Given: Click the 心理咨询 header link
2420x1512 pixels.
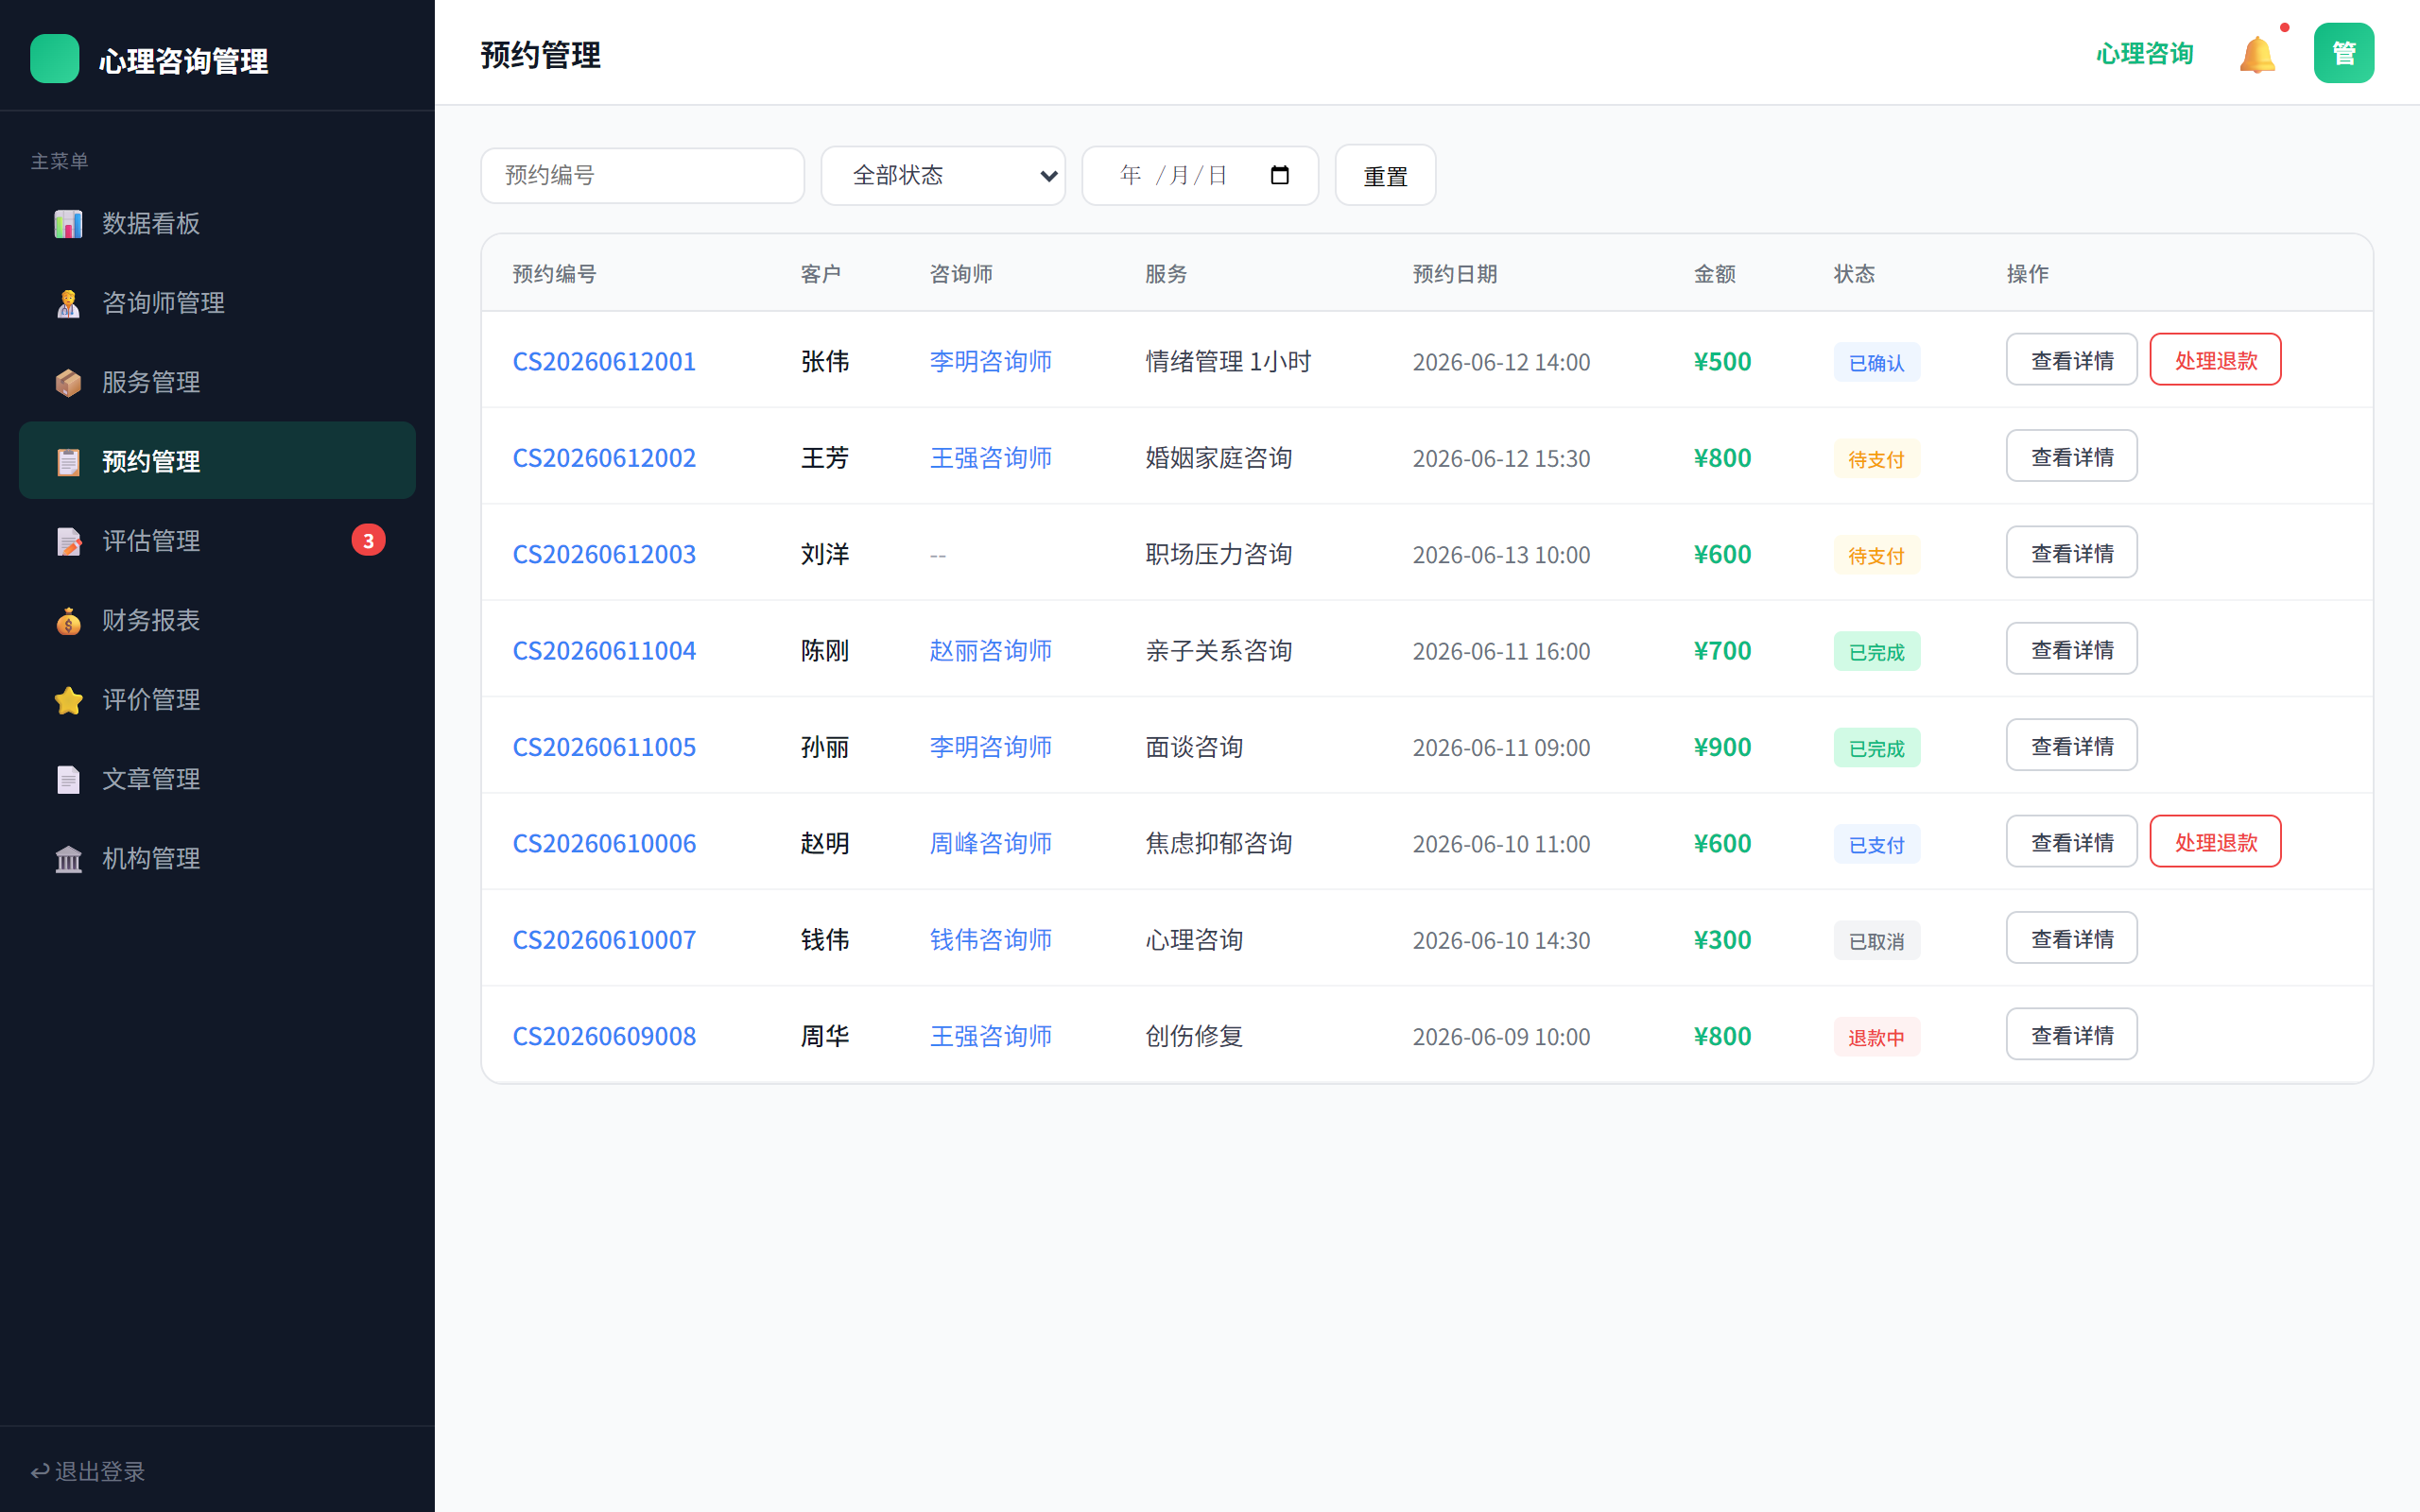Looking at the screenshot, I should (x=2144, y=54).
